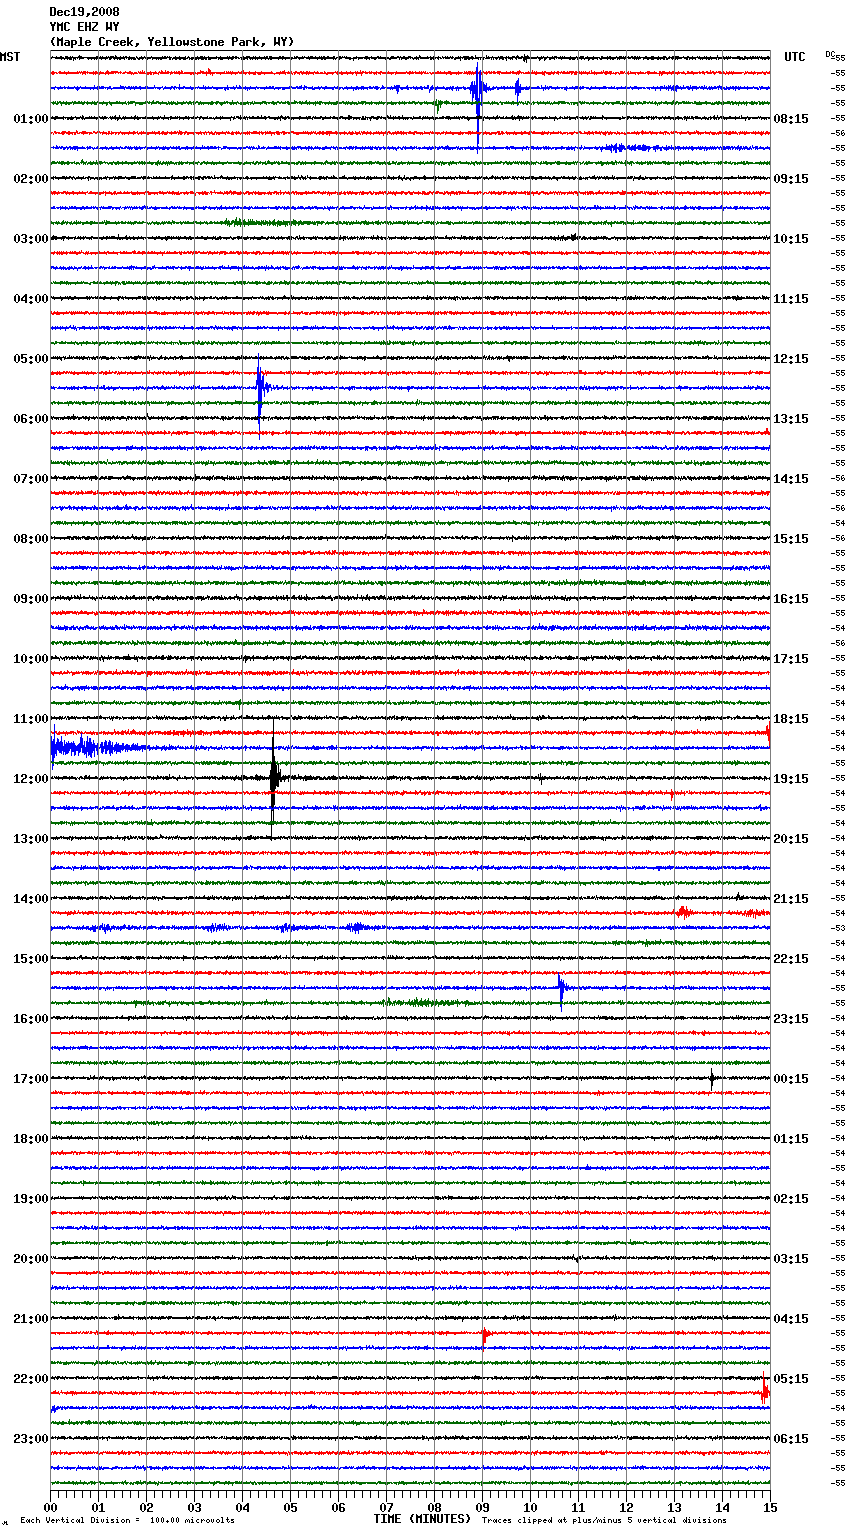
Task: Click the 10:15 UTC row label
Action: click(x=791, y=239)
